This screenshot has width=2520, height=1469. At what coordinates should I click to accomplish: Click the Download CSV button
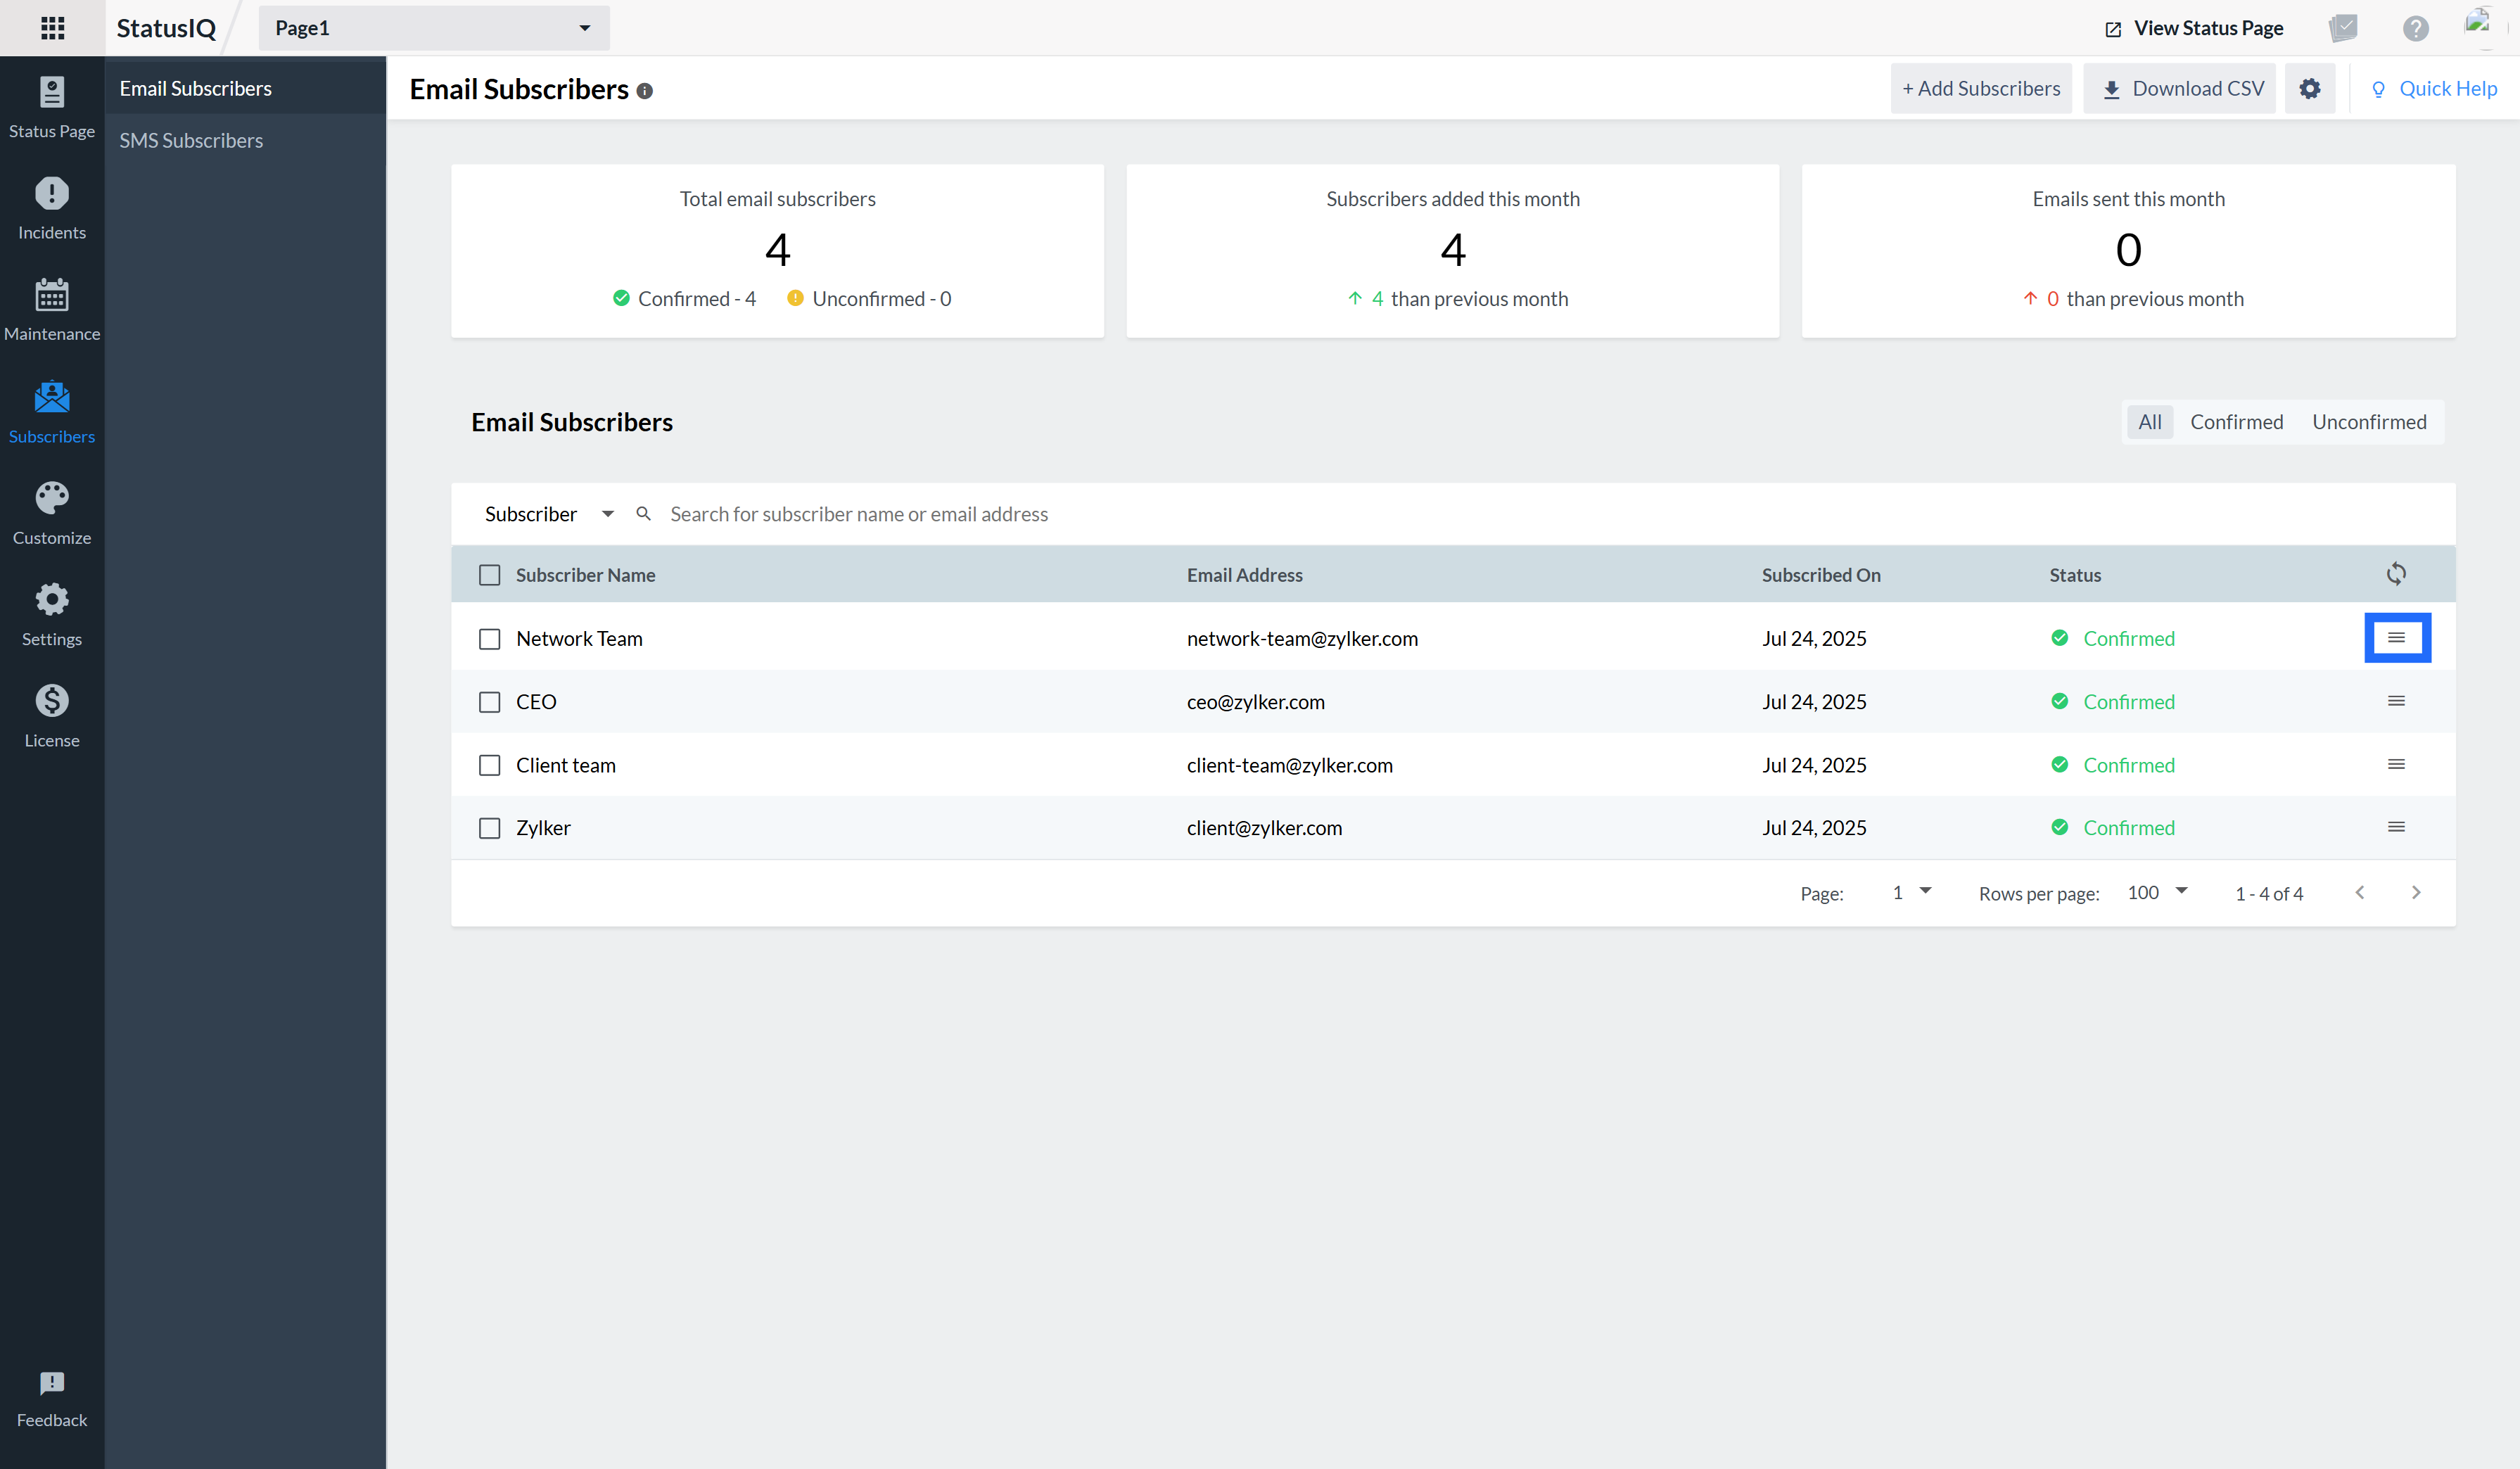click(2180, 88)
